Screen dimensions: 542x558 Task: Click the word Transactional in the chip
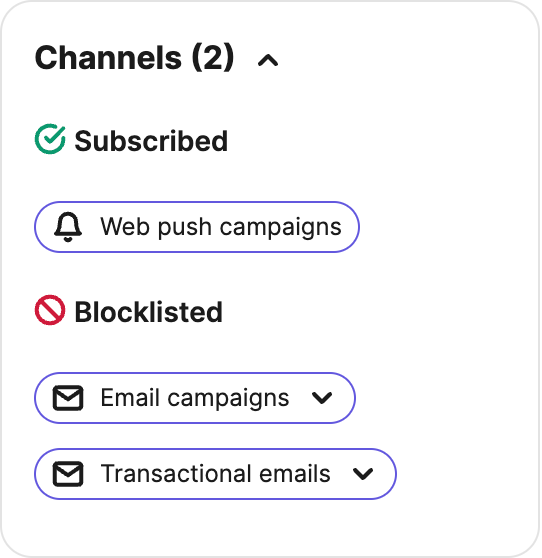click(176, 474)
